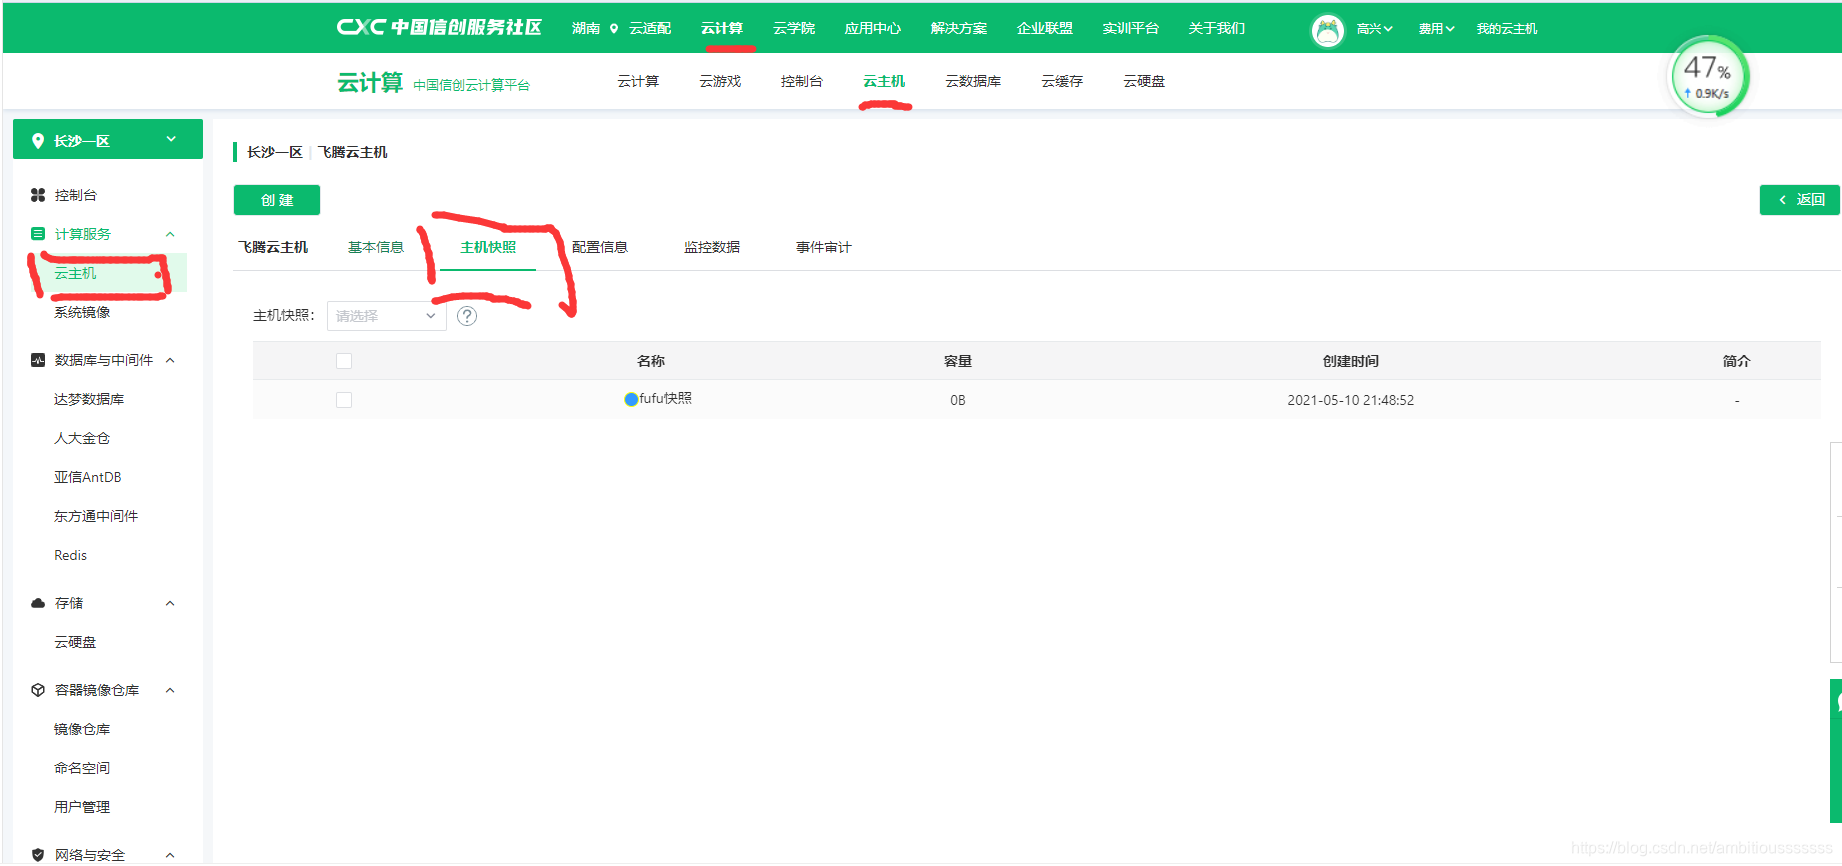Switch to the 事件审计 tab
The image size is (1842, 866).
[x=824, y=247]
